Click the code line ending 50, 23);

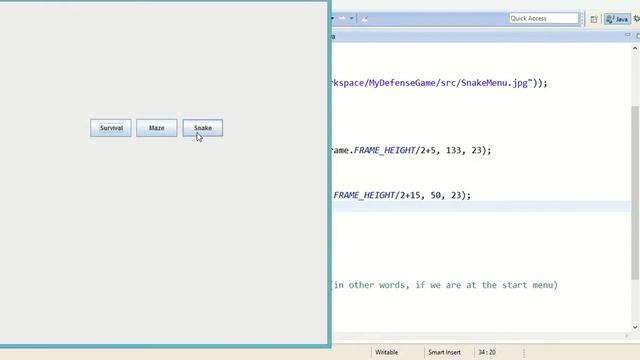(x=401, y=195)
